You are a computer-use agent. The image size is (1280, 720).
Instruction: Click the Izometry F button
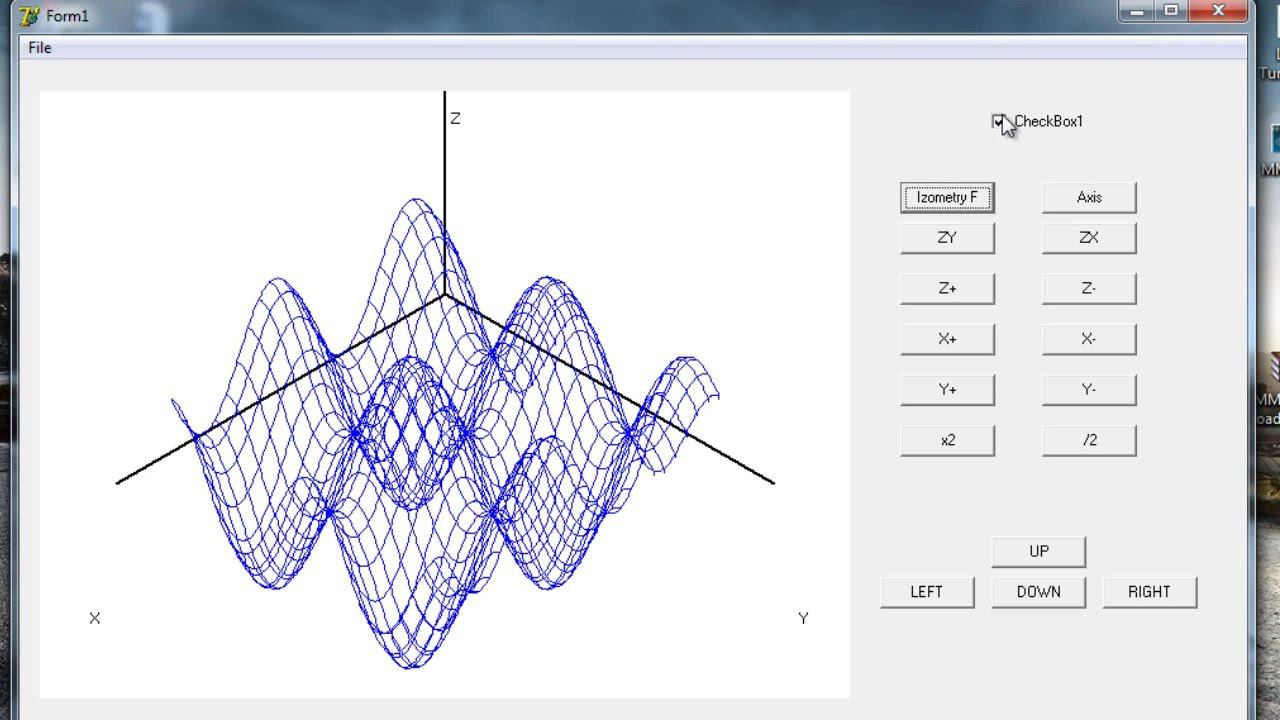coord(947,197)
